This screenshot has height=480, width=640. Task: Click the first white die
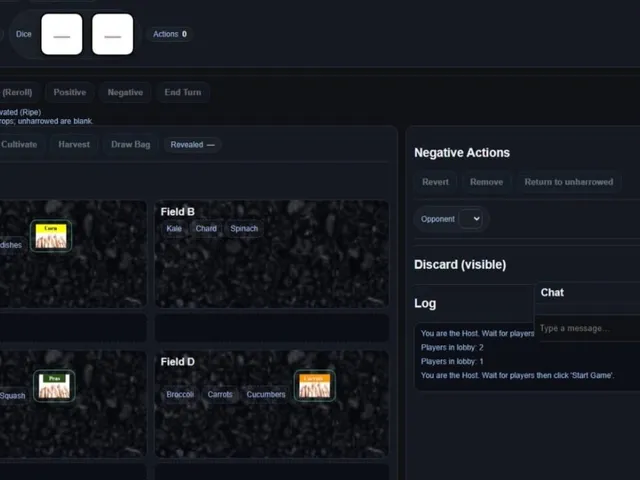tap(62, 34)
